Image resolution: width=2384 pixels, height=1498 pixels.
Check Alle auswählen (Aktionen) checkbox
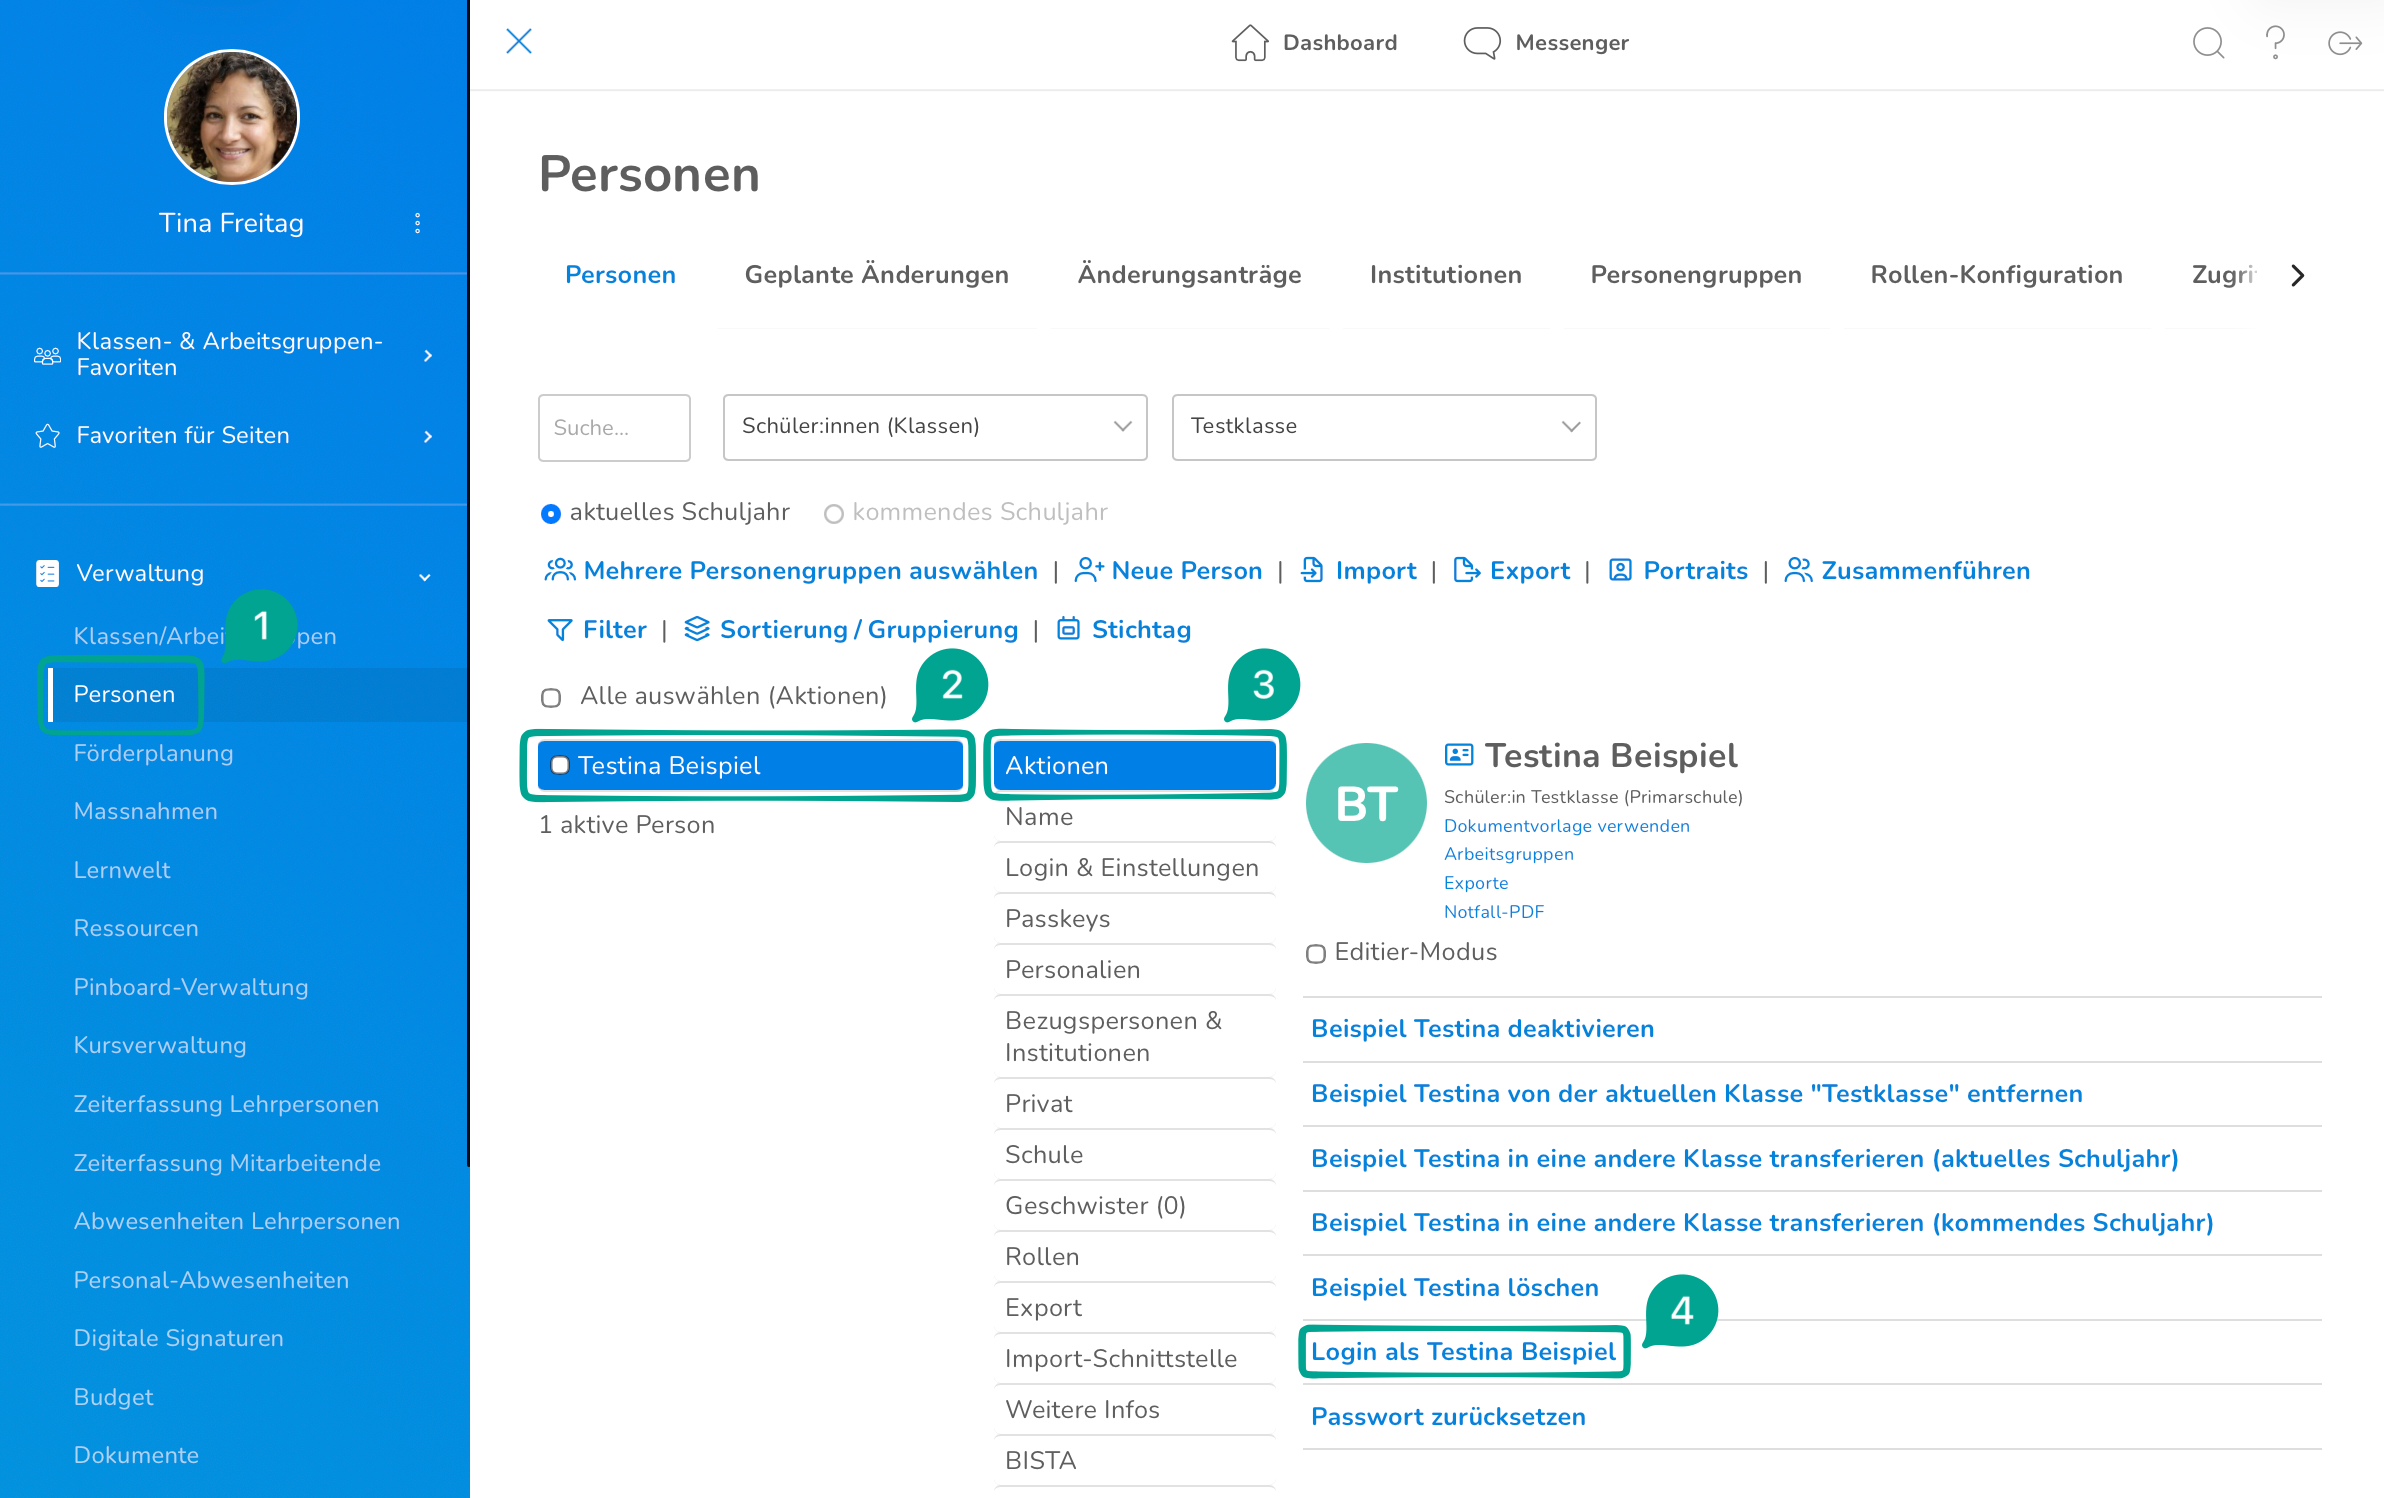pyautogui.click(x=551, y=697)
